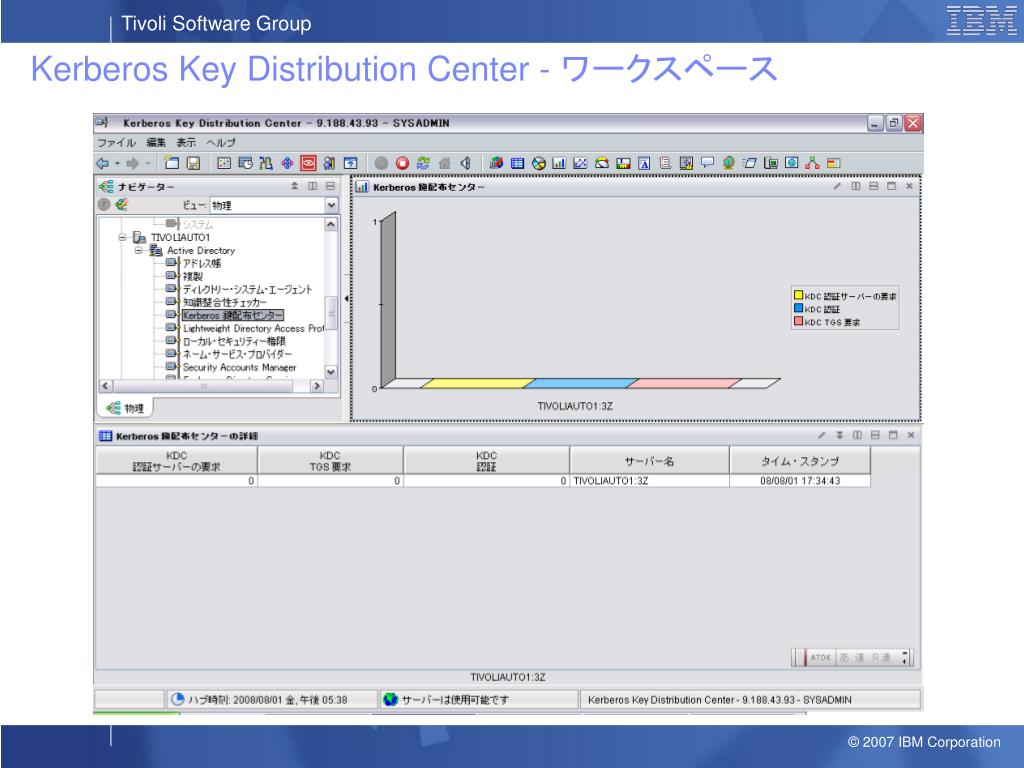Select the speech bubble console view icon
Image resolution: width=1024 pixels, height=768 pixels.
click(x=707, y=163)
